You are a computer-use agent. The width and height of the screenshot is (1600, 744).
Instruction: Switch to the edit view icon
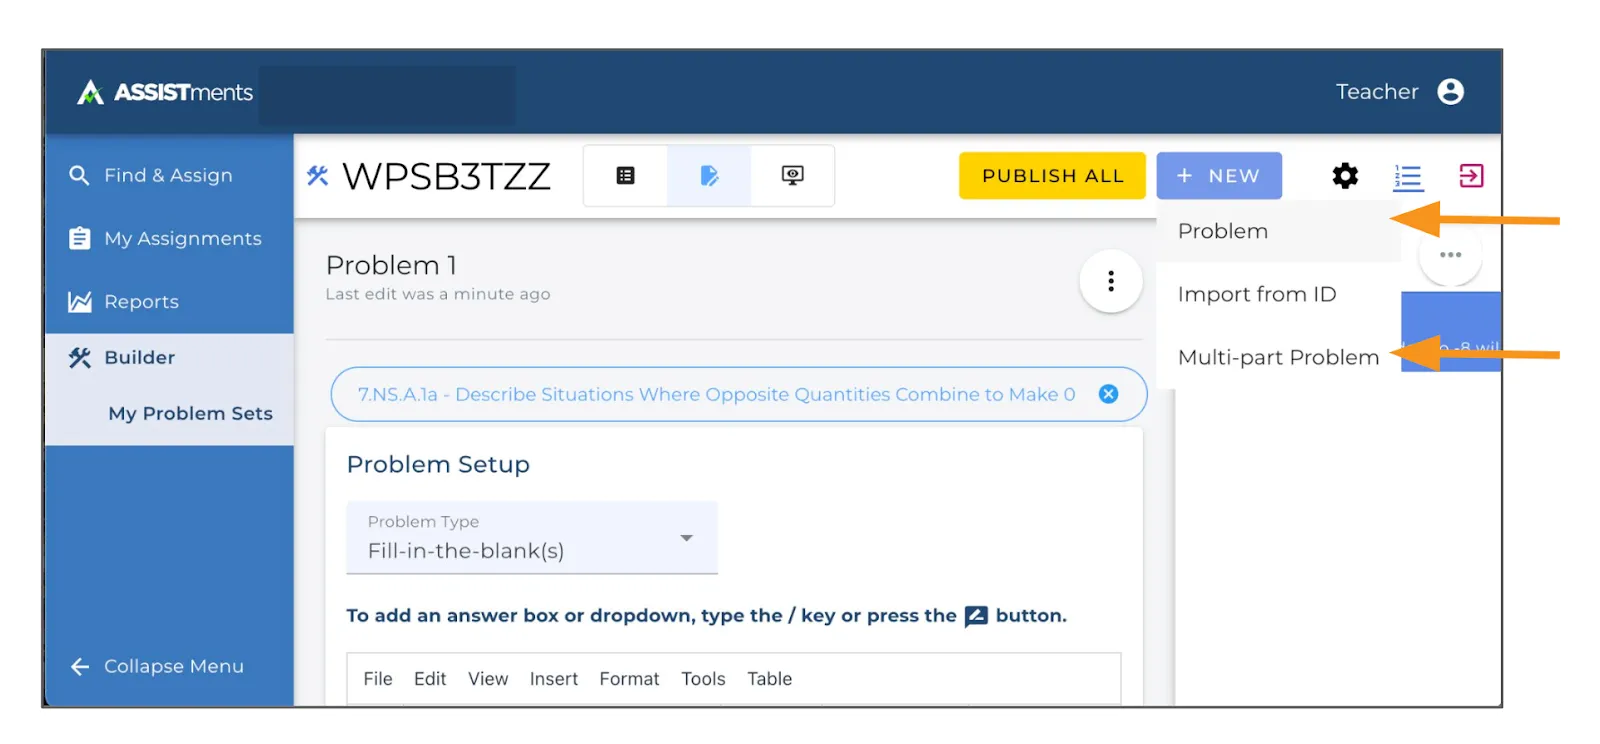(709, 176)
